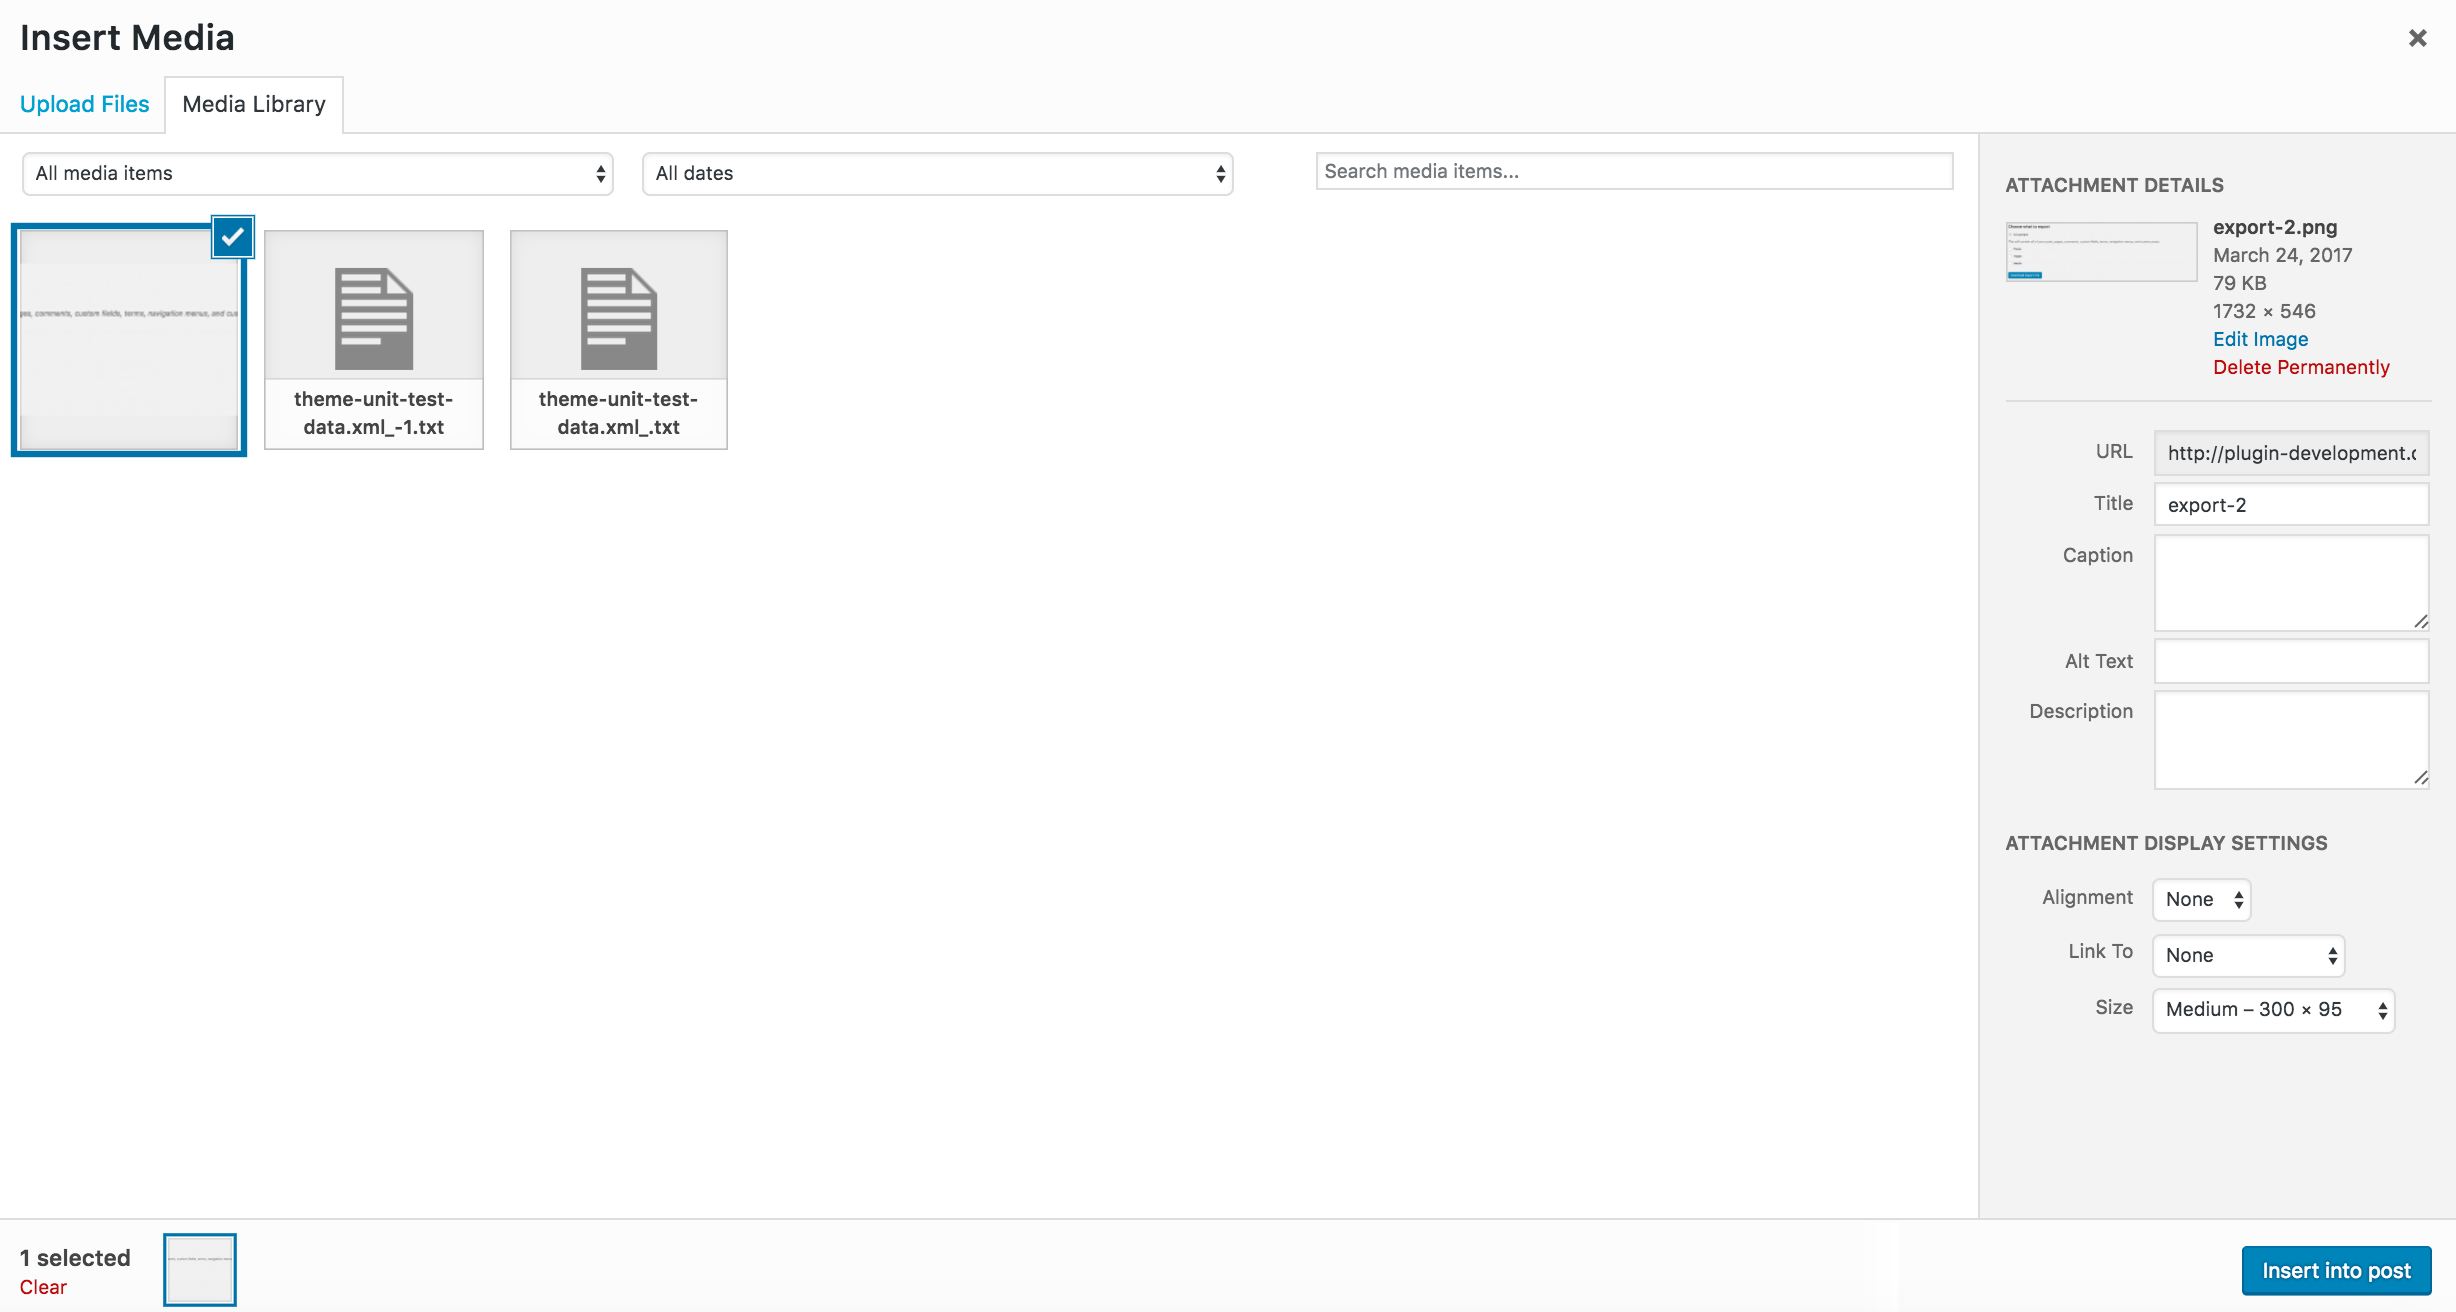This screenshot has width=2456, height=1312.
Task: Switch to the Media Library tab
Action: (x=254, y=104)
